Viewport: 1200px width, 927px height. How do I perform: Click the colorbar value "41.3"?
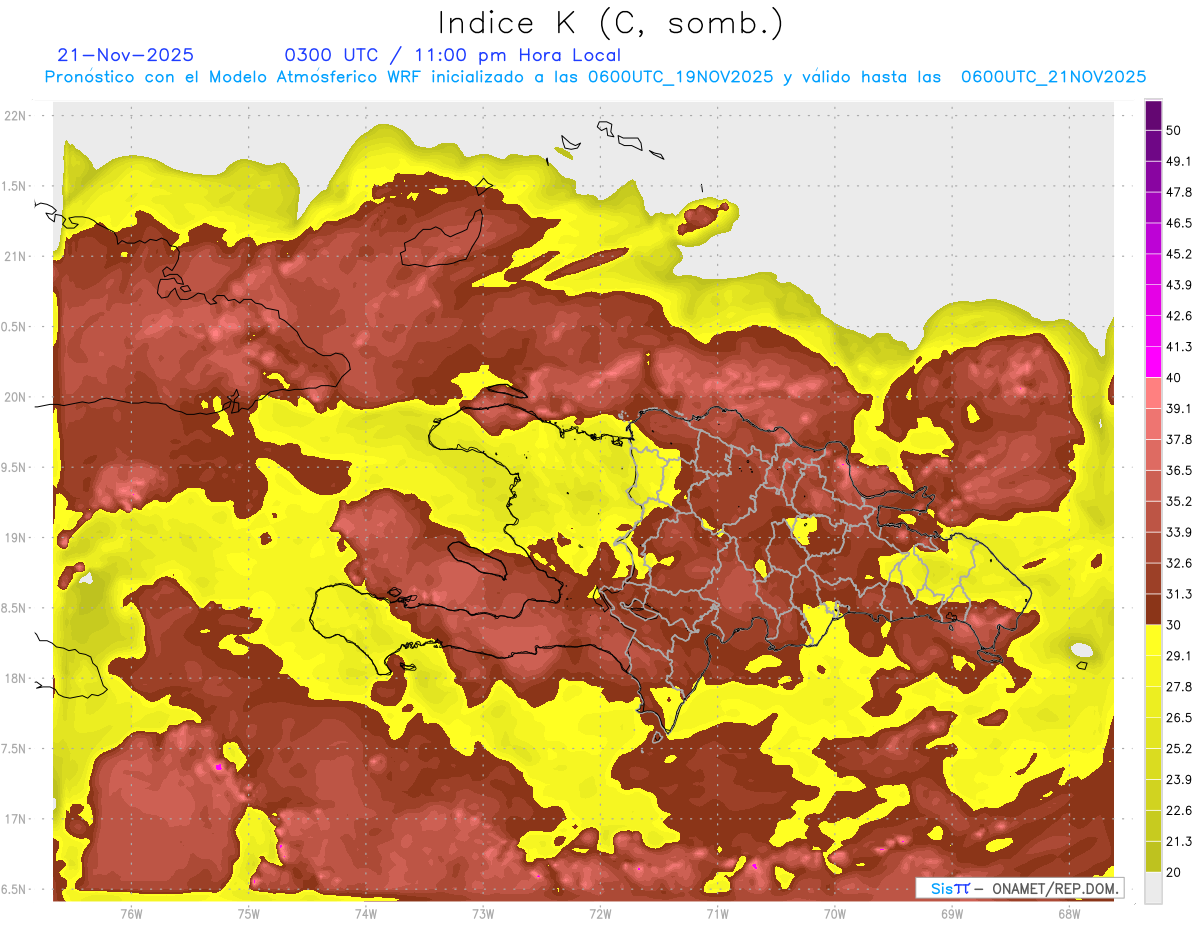(1178, 347)
